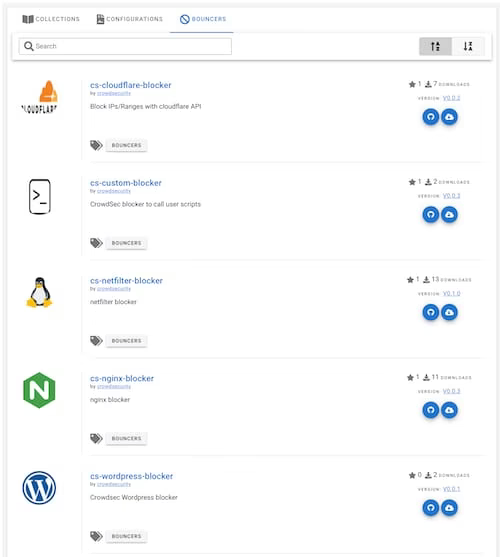The image size is (500, 557).
Task: Click the download count icon for cs-nginx-blocker
Action: (426, 377)
